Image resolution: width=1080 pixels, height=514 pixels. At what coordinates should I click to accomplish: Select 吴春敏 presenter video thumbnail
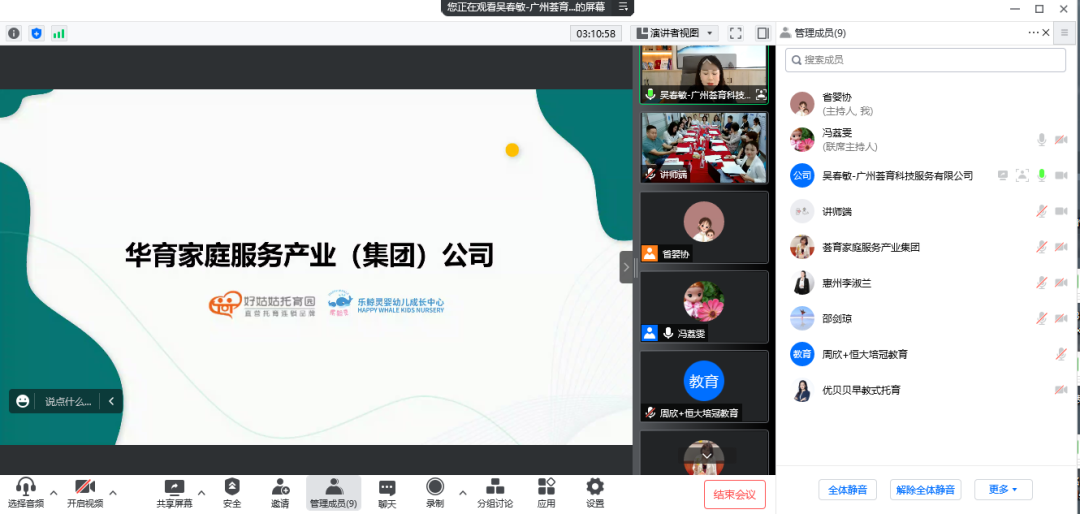coord(704,74)
